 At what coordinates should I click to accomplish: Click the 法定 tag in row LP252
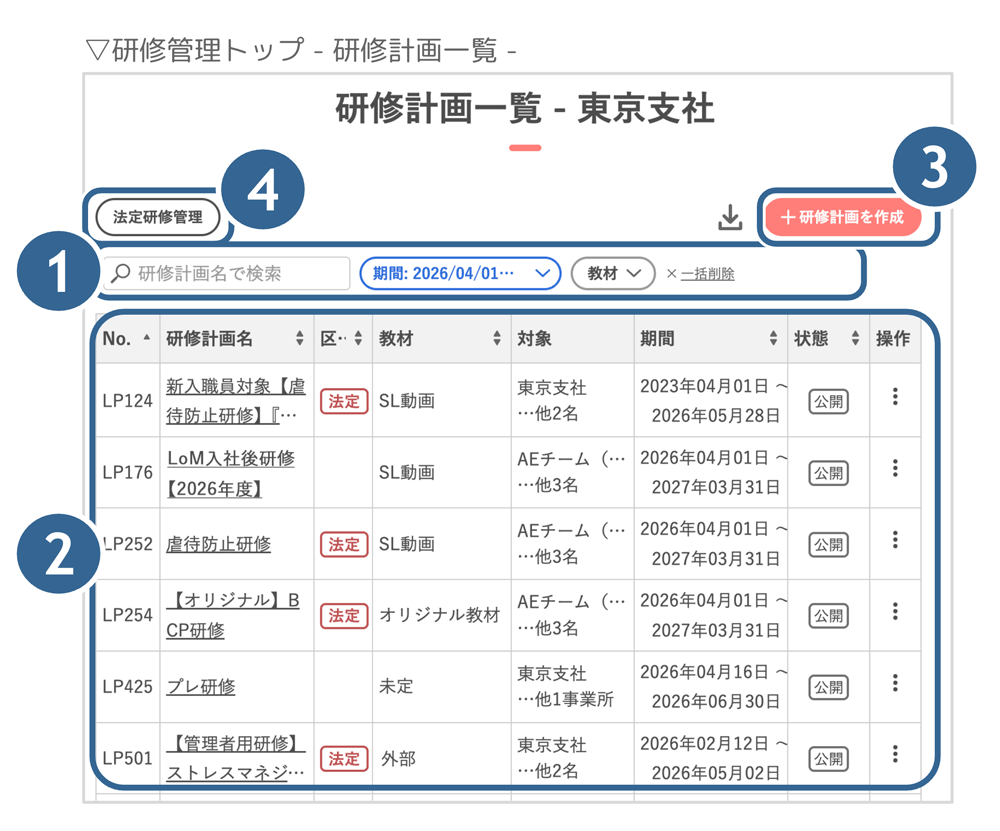(344, 545)
